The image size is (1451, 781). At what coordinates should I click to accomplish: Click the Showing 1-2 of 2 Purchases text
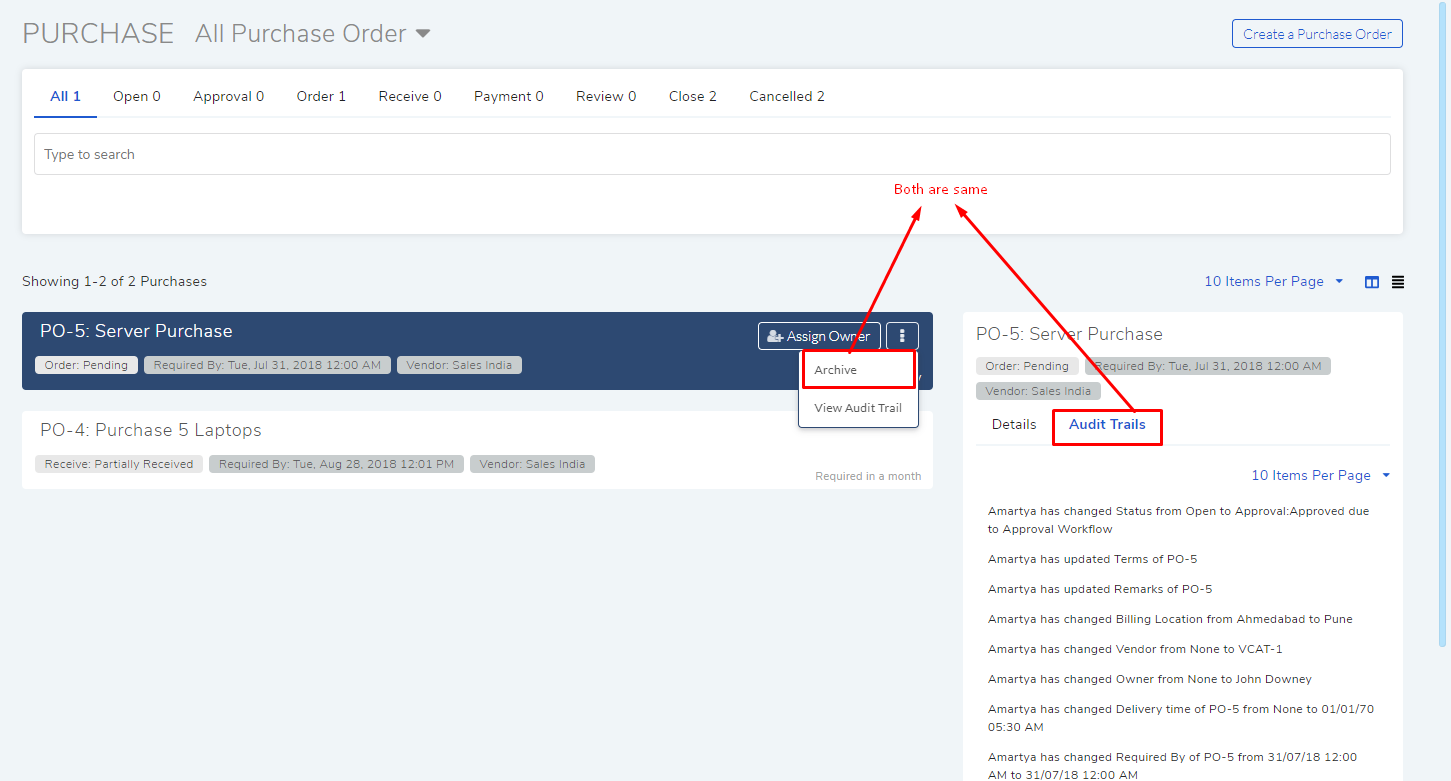(x=114, y=281)
